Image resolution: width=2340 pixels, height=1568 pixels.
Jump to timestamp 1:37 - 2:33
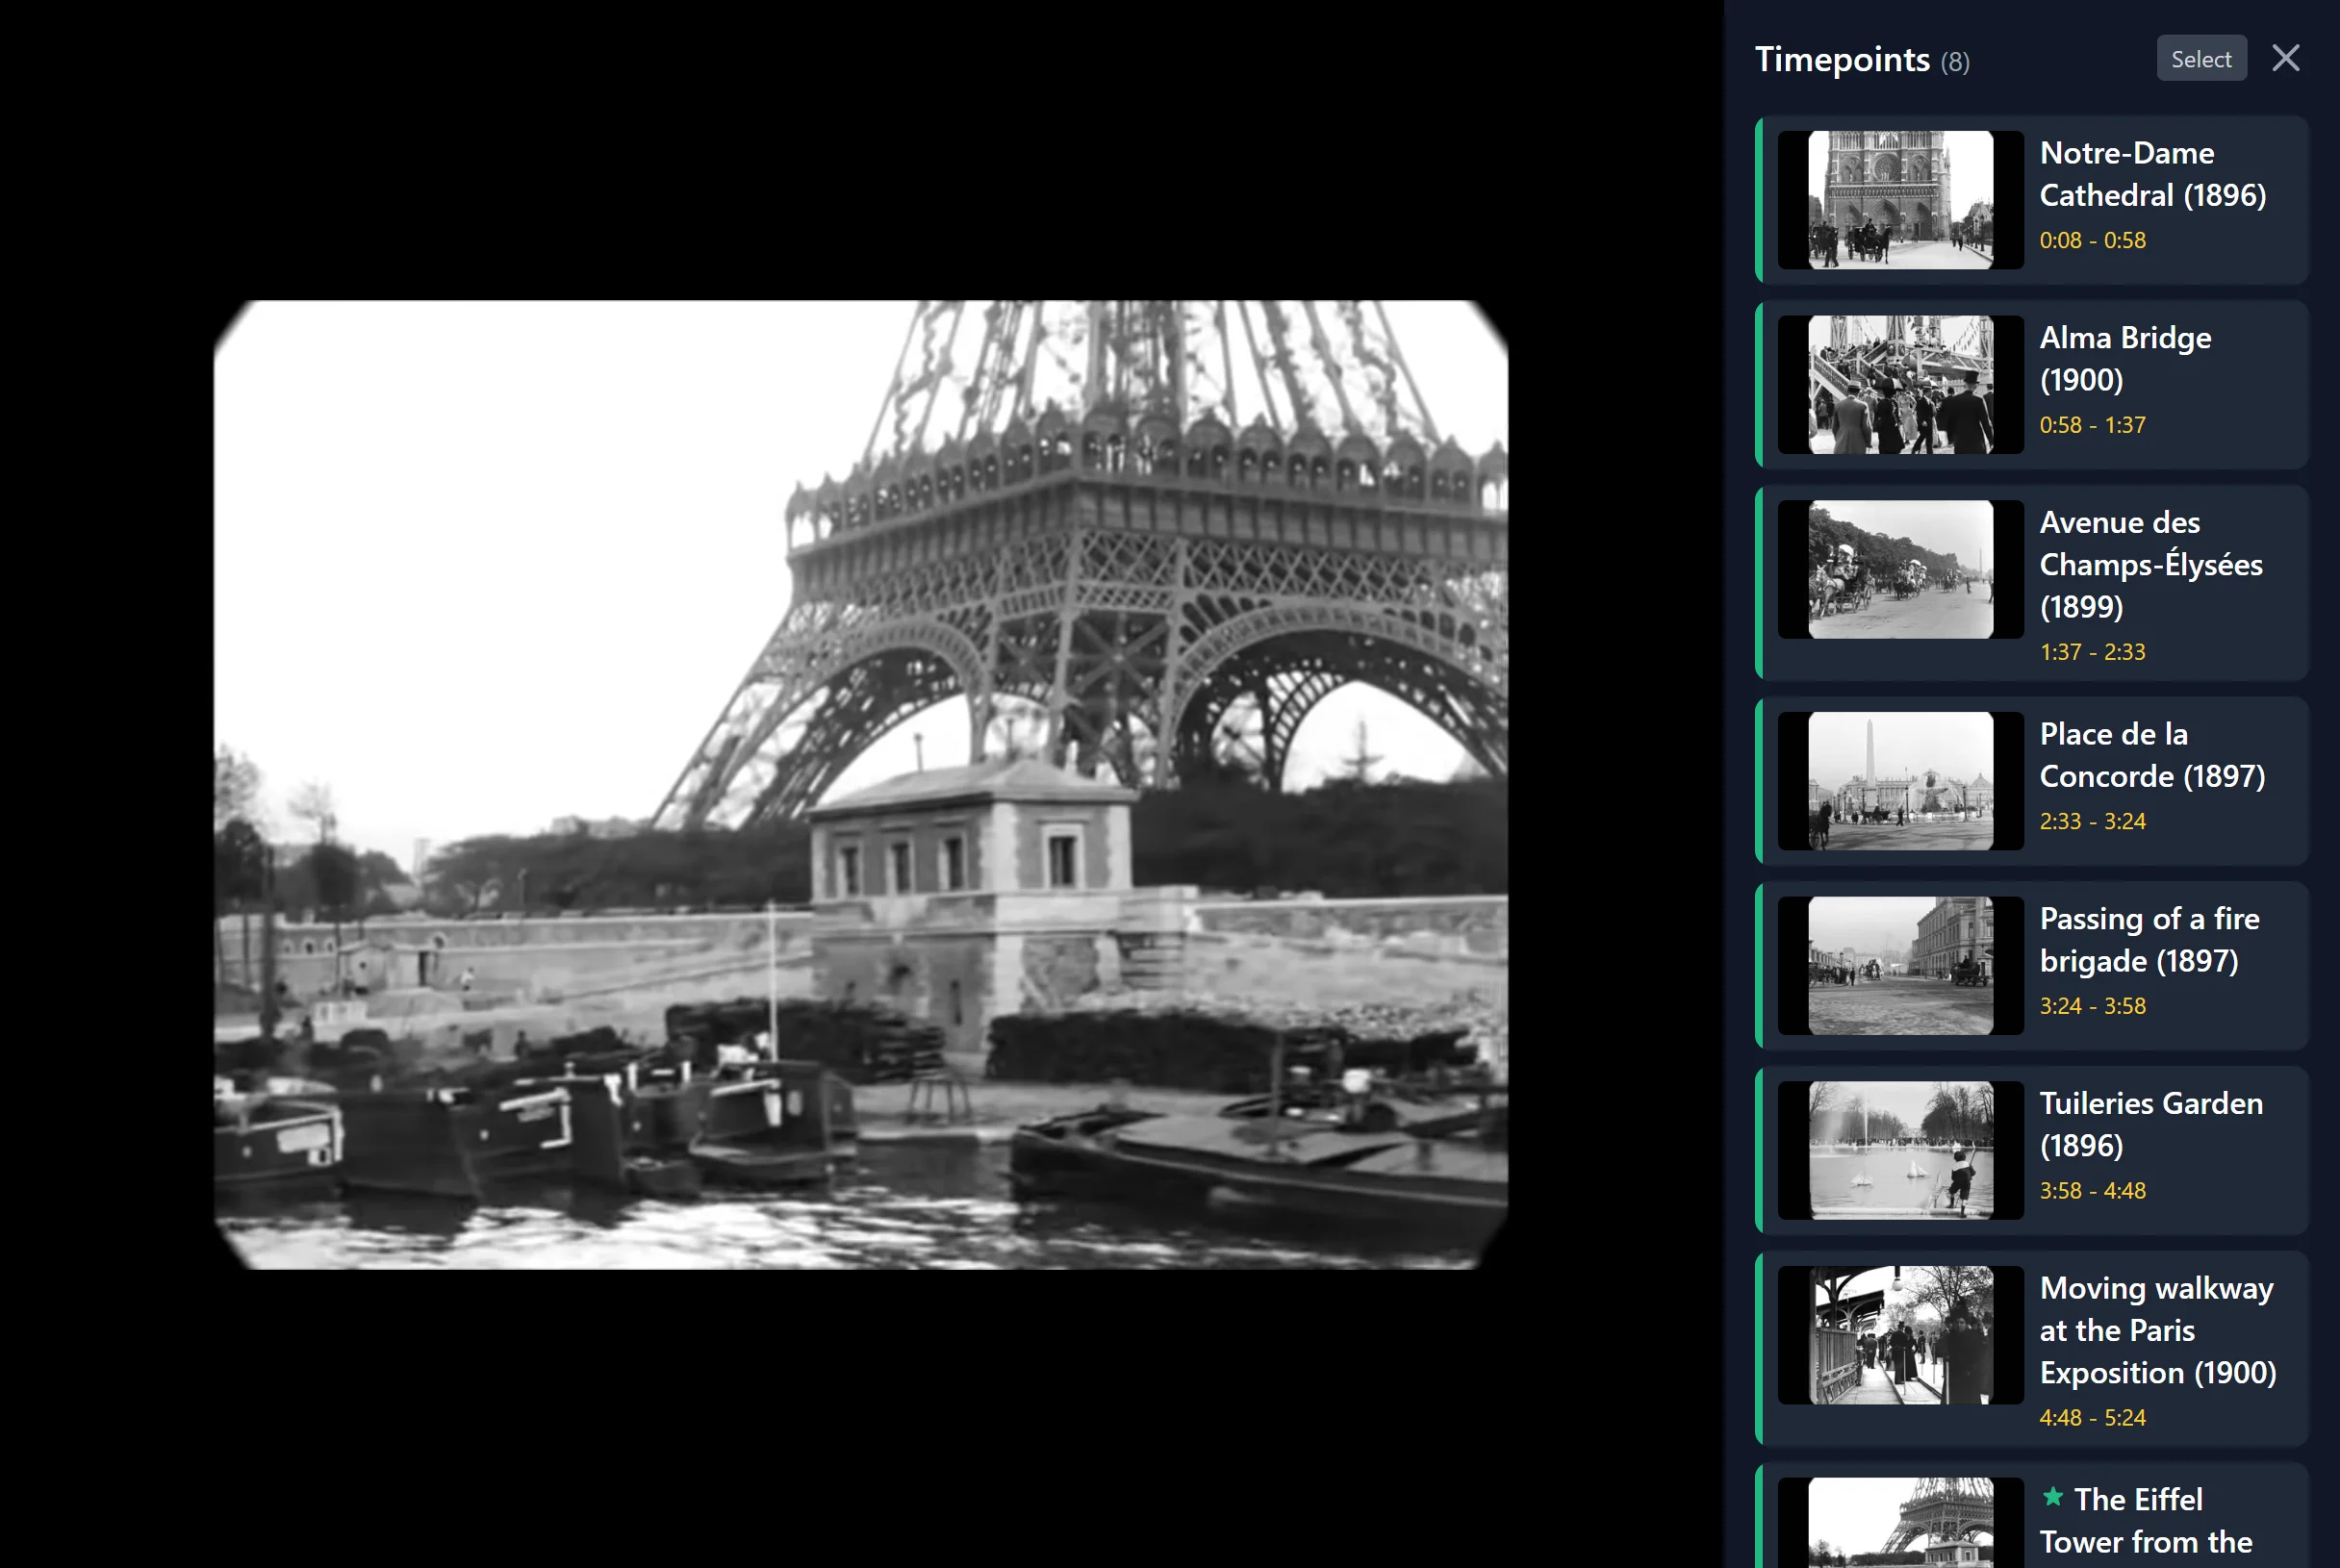pyautogui.click(x=2092, y=652)
